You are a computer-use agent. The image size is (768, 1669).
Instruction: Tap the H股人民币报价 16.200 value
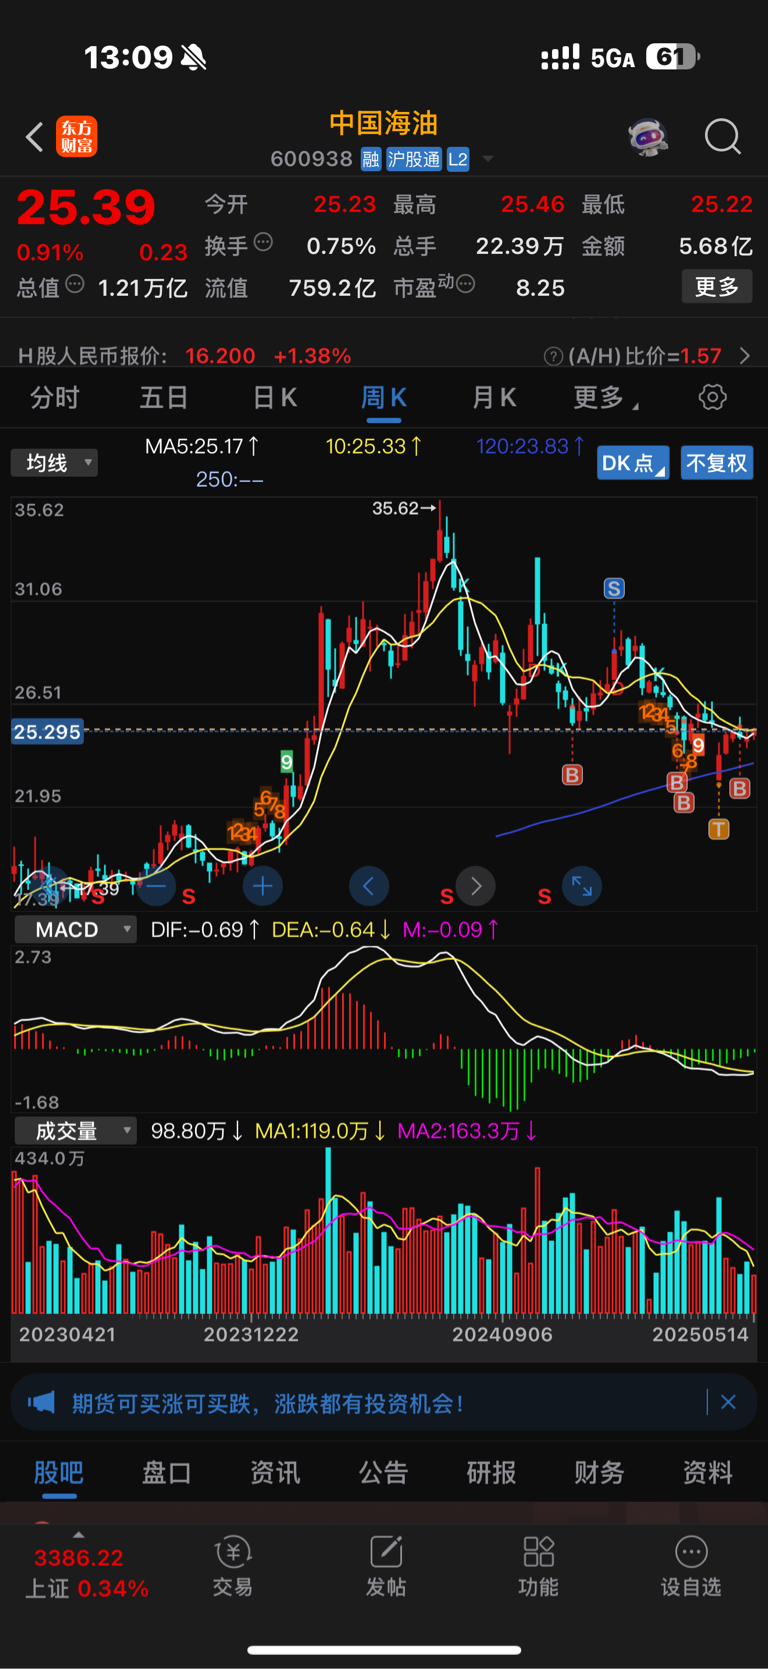(x=220, y=356)
